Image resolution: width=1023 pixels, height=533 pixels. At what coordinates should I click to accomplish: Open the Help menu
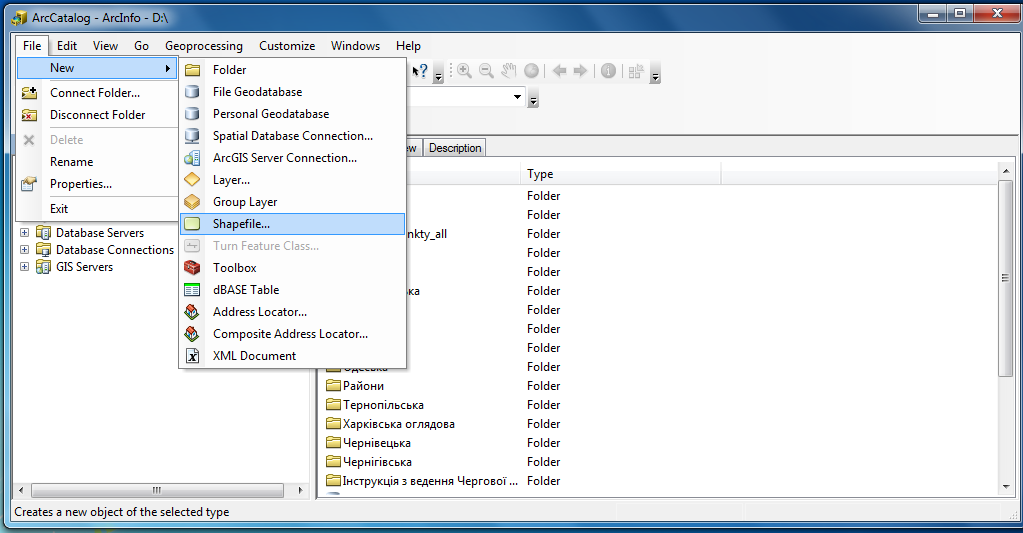point(408,46)
